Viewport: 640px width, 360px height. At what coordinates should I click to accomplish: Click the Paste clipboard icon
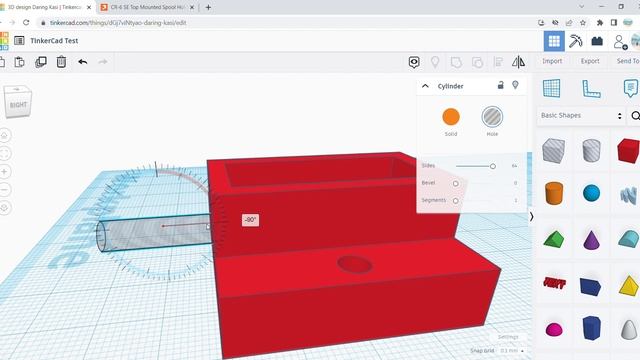pyautogui.click(x=19, y=62)
